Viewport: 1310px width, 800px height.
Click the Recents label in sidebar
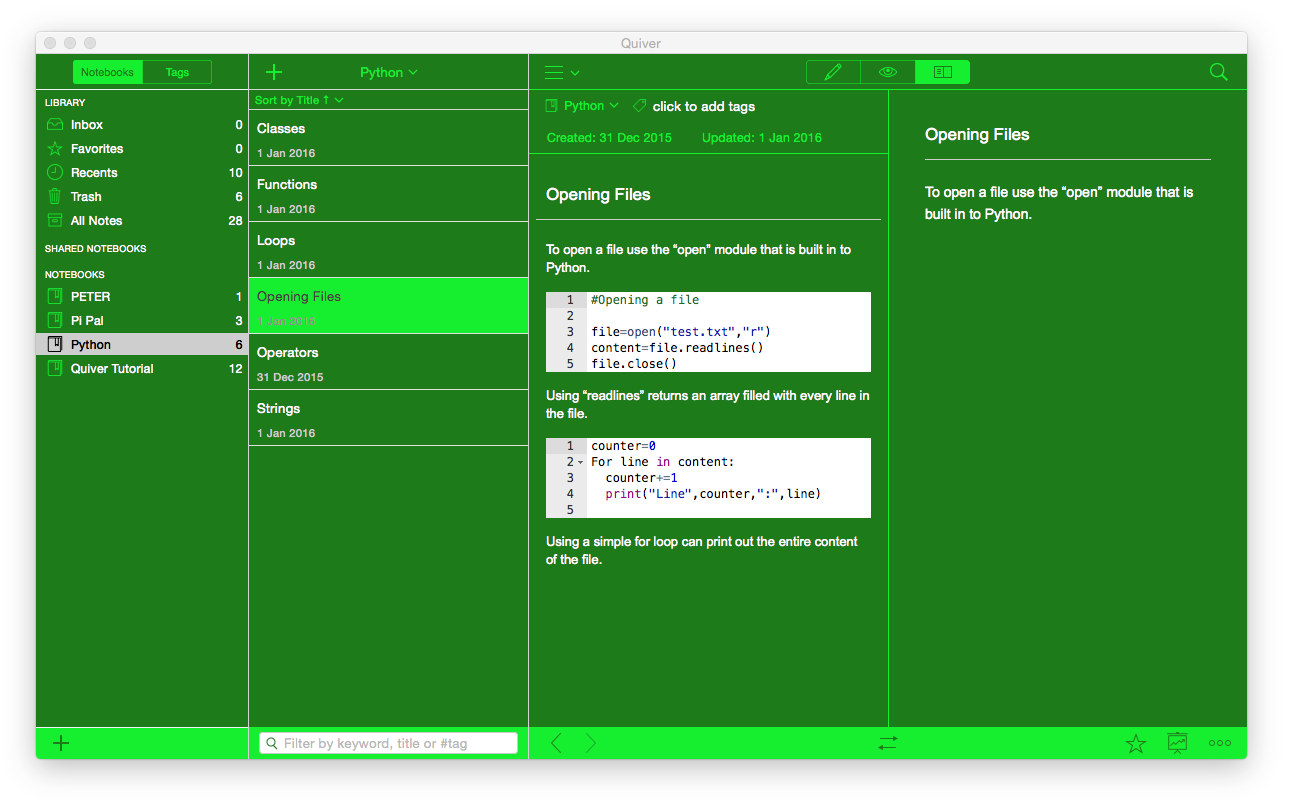click(x=94, y=173)
